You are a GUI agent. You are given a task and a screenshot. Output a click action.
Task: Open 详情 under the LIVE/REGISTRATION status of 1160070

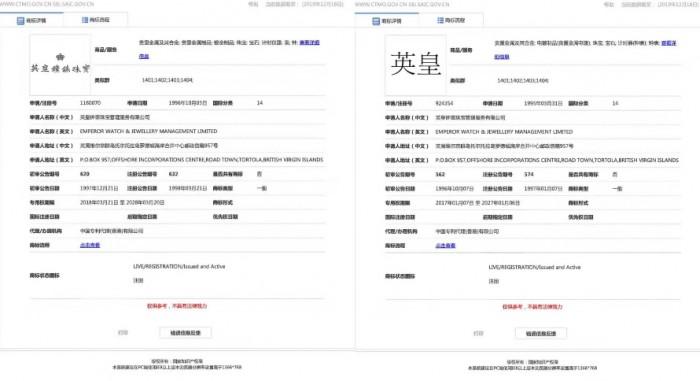138,281
